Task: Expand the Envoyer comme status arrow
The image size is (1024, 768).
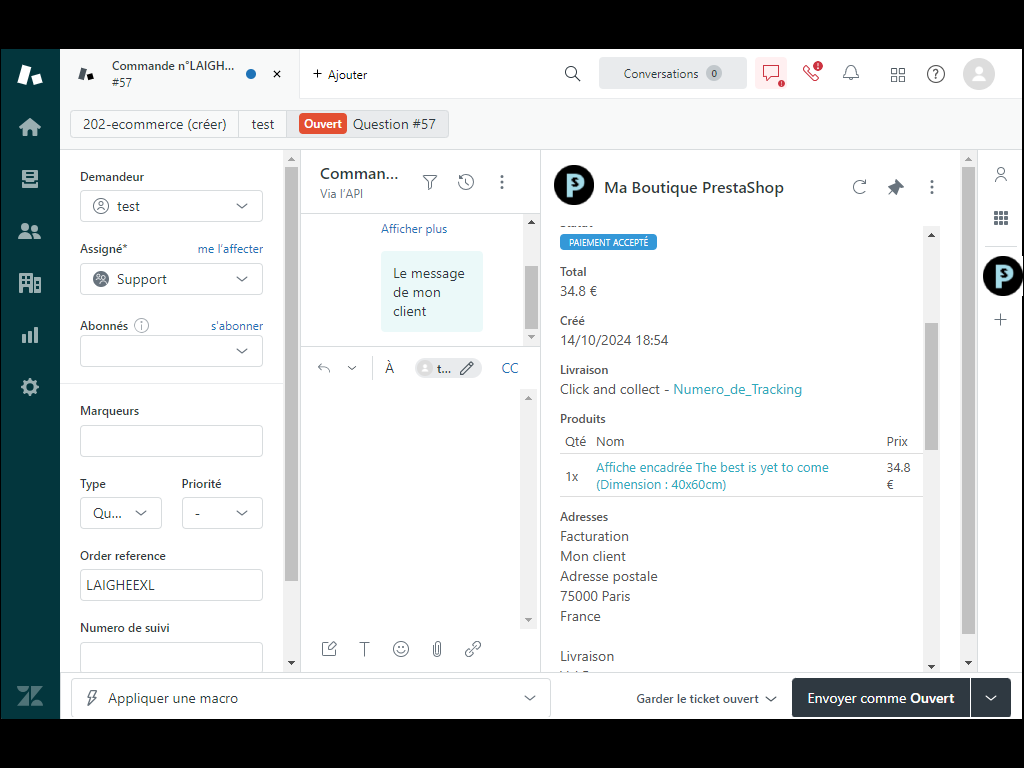Action: pyautogui.click(x=990, y=698)
